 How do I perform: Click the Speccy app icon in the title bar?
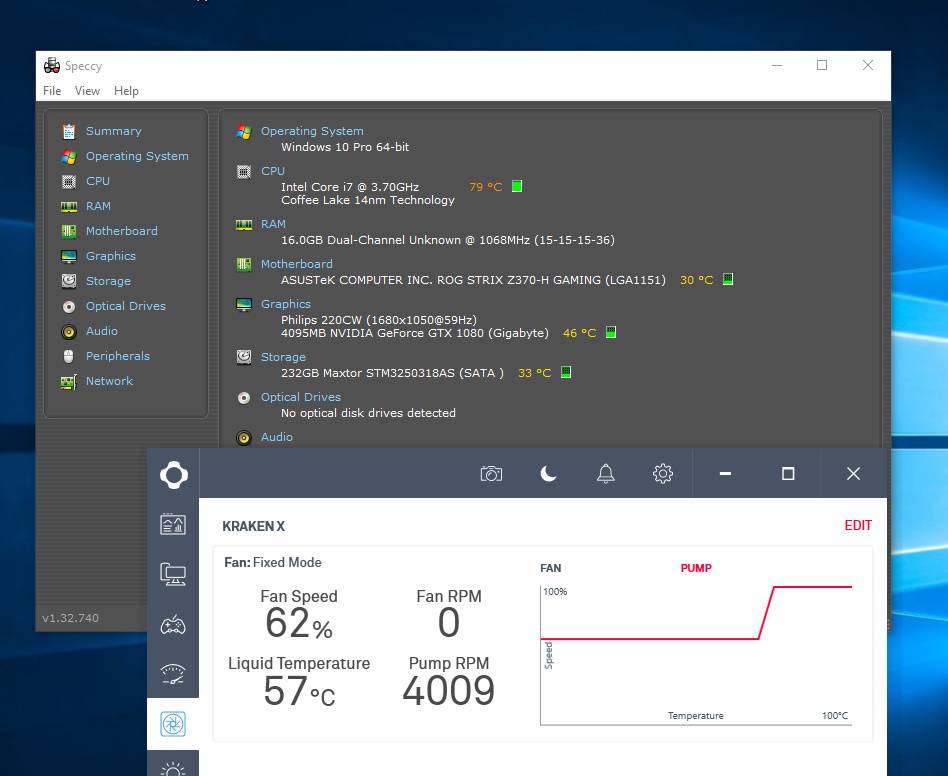[x=52, y=65]
